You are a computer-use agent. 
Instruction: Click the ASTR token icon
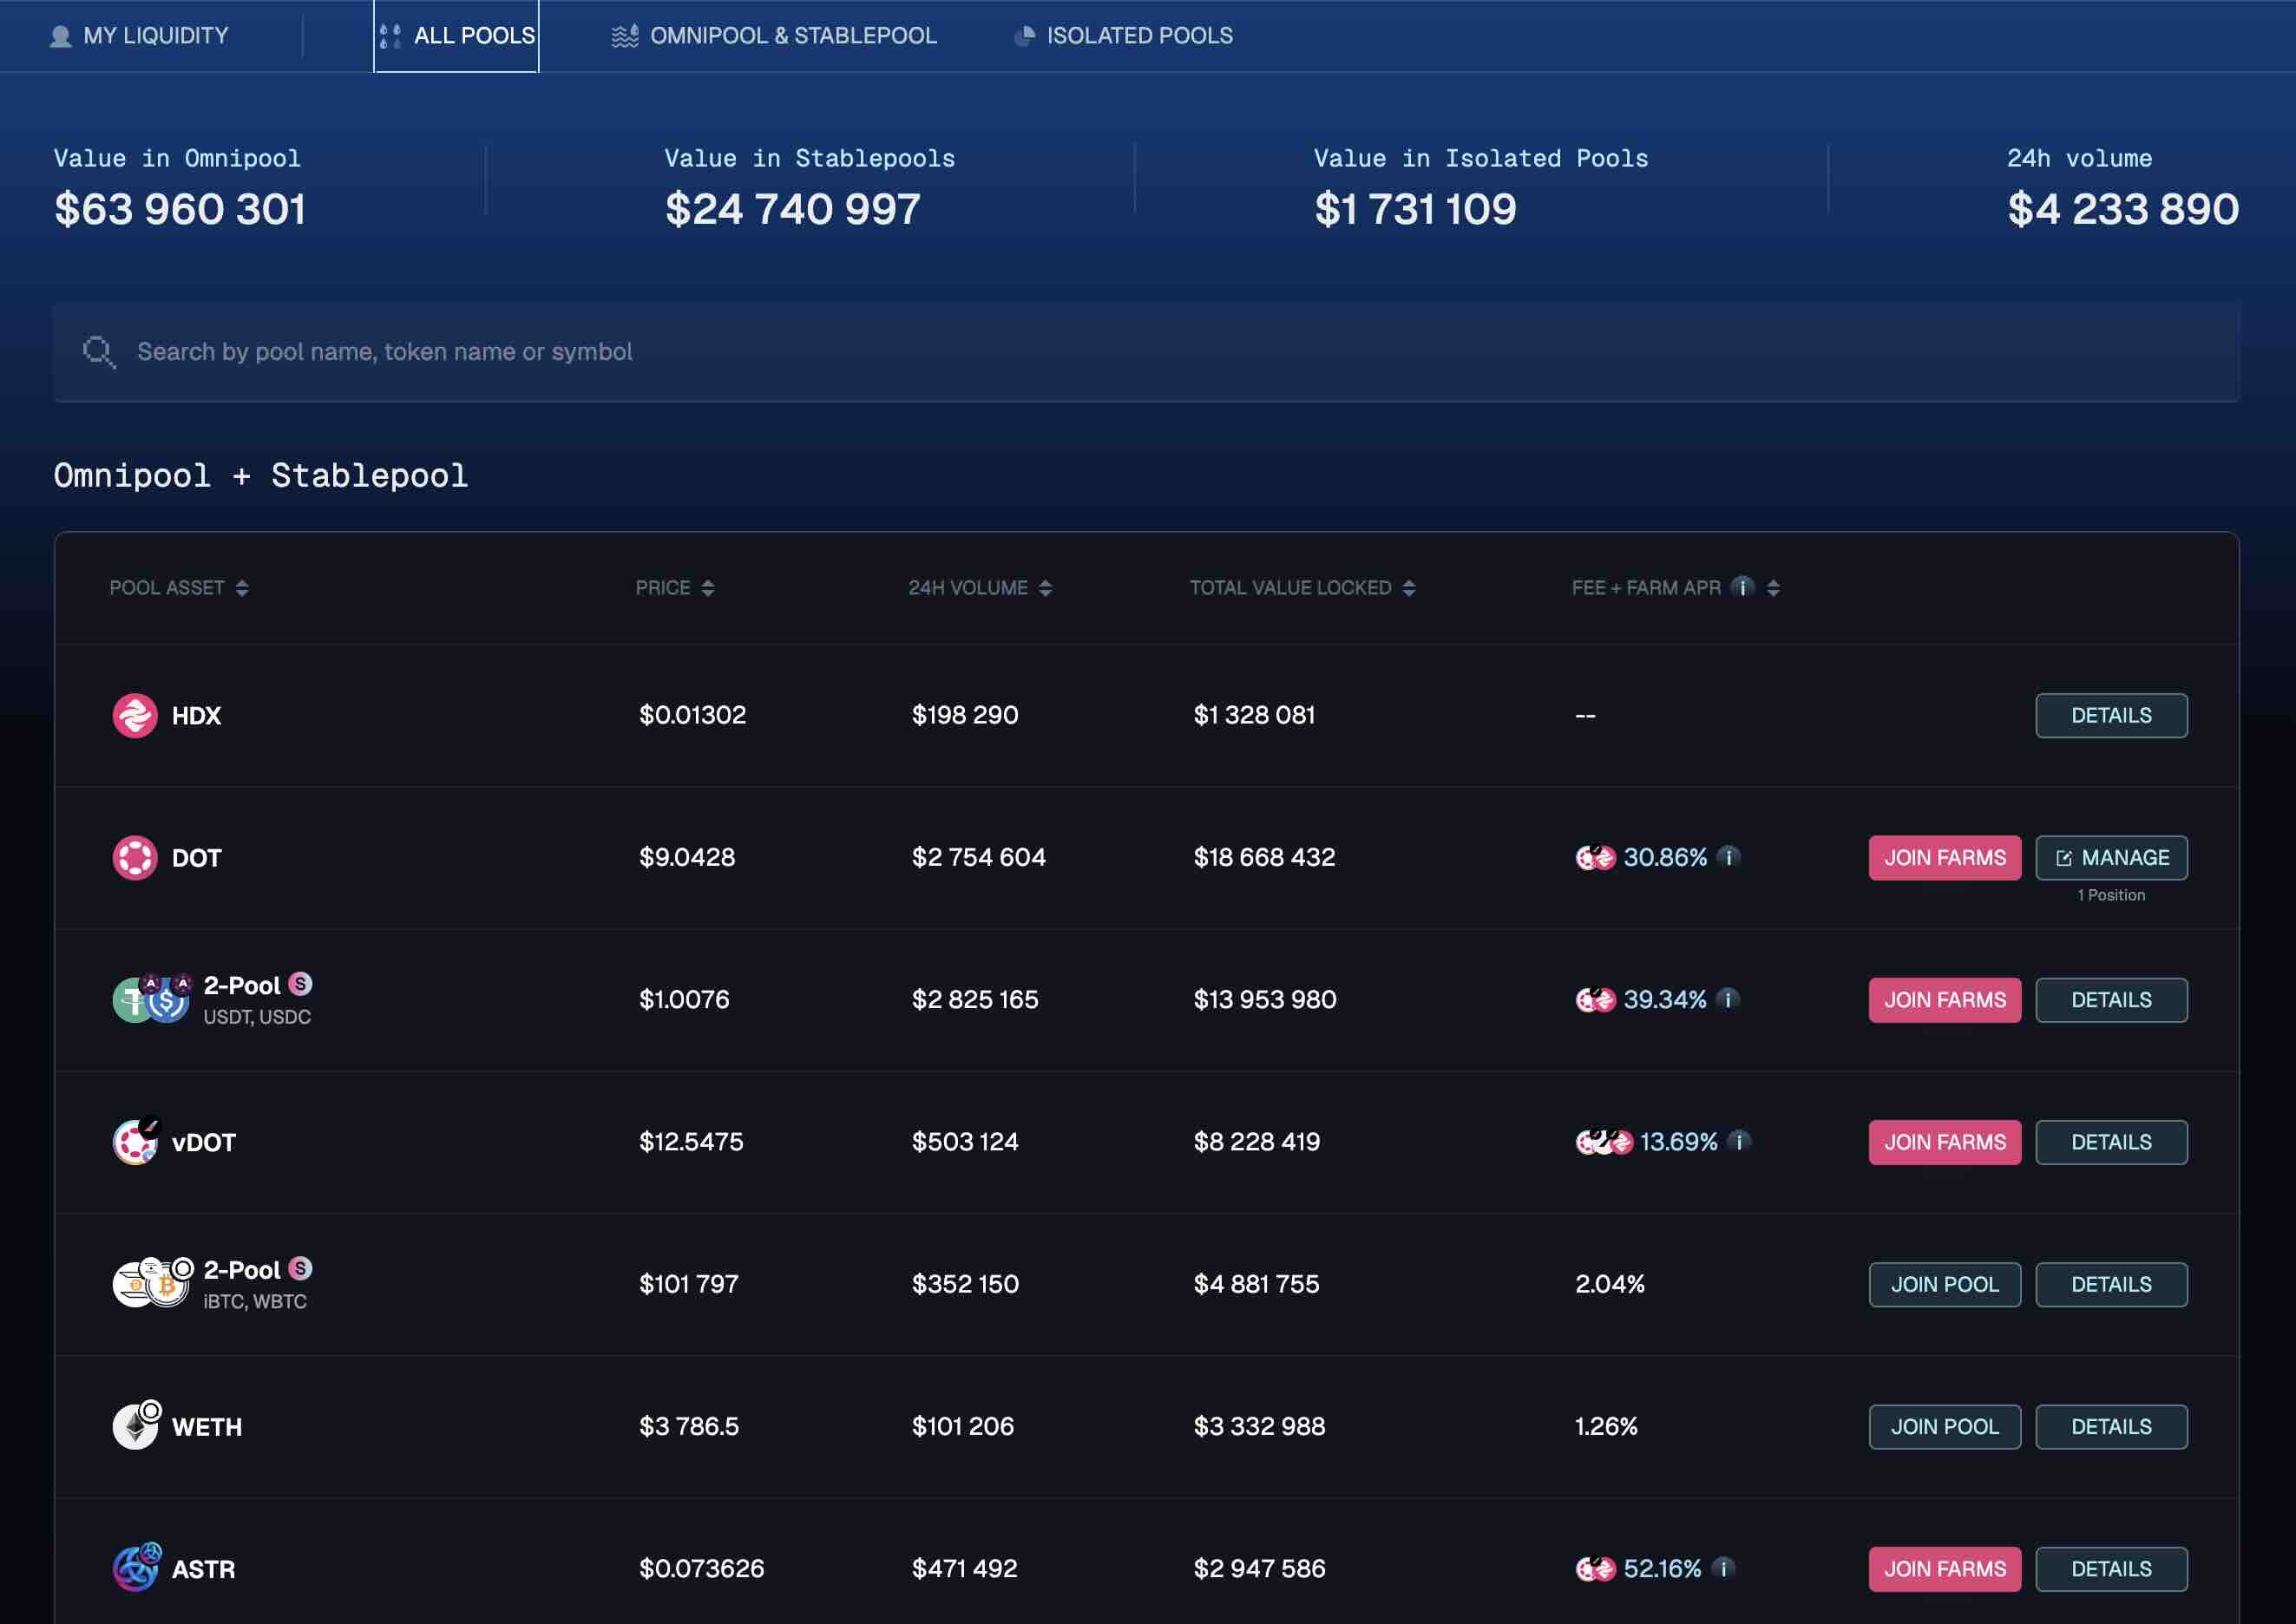(x=136, y=1567)
